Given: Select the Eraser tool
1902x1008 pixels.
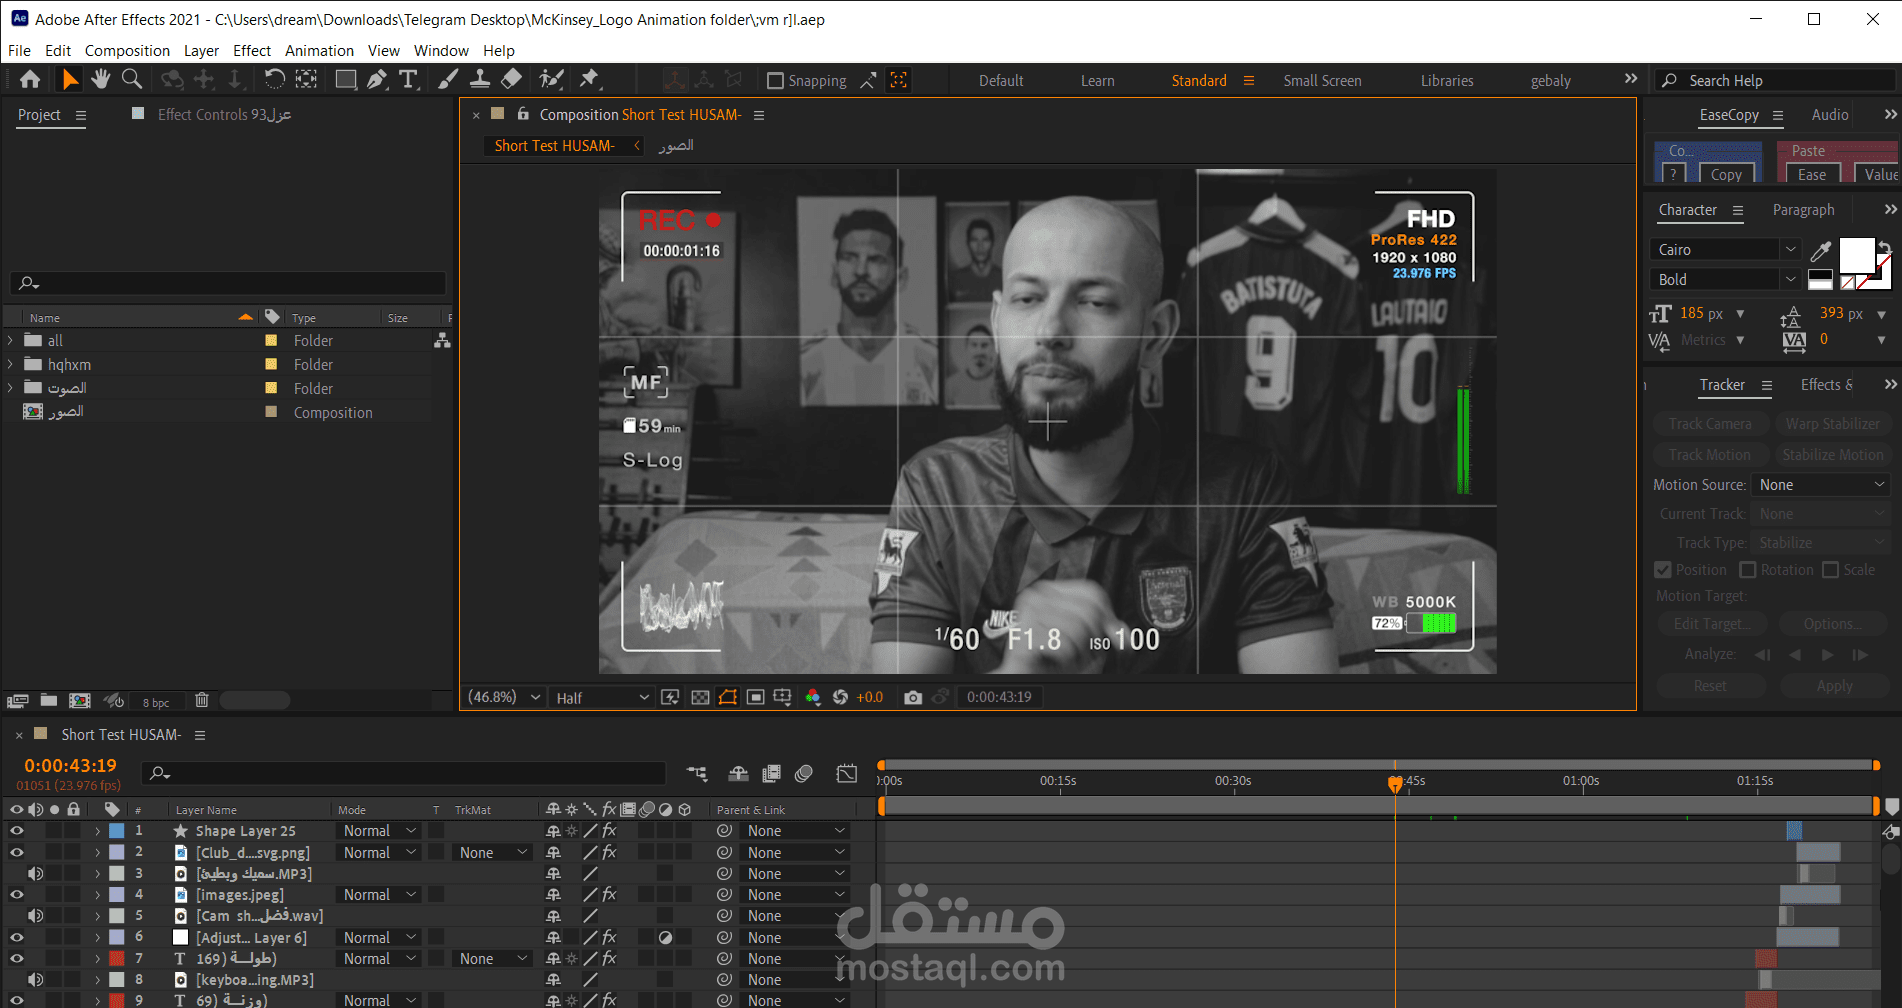Looking at the screenshot, I should 511,80.
